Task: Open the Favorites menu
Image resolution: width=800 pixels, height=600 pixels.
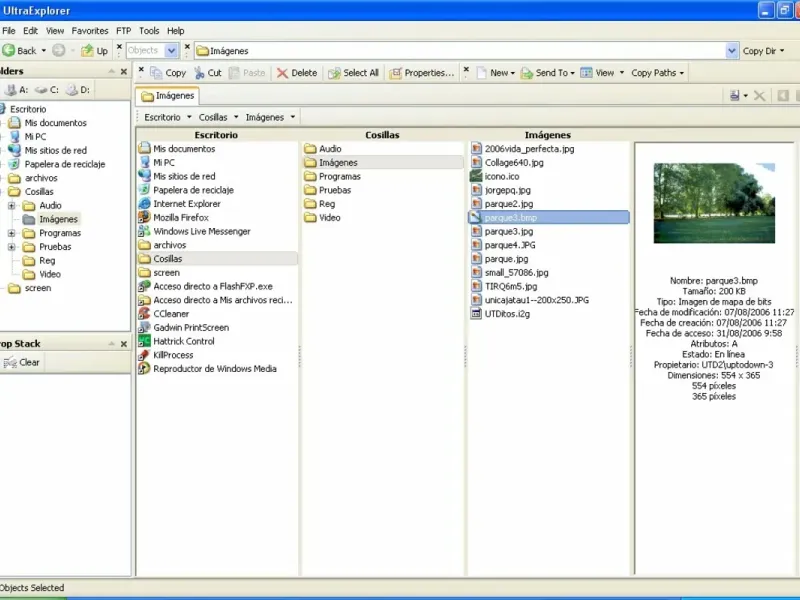Action: pos(90,31)
